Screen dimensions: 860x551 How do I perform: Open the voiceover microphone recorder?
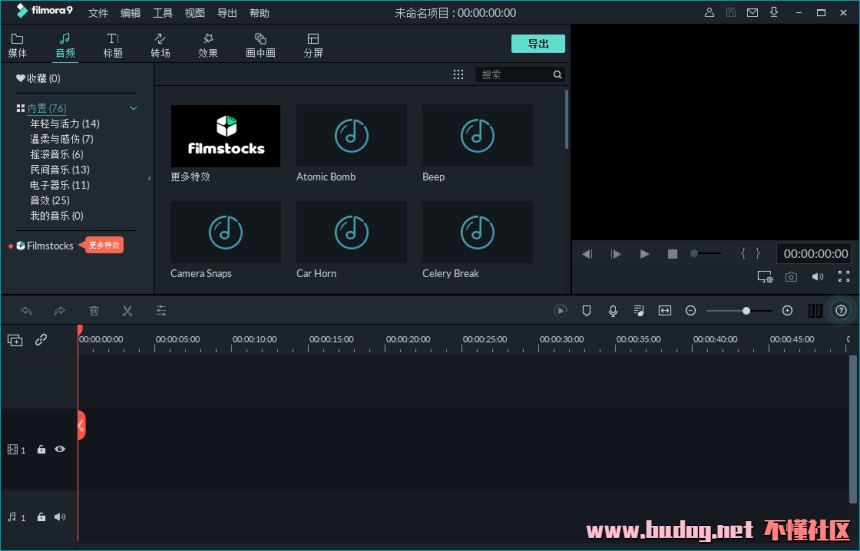click(612, 311)
